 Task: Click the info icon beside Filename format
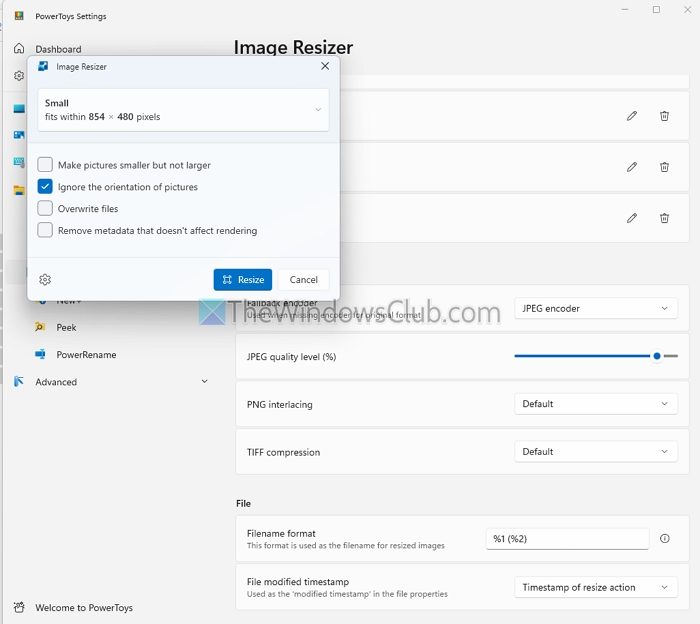point(665,538)
